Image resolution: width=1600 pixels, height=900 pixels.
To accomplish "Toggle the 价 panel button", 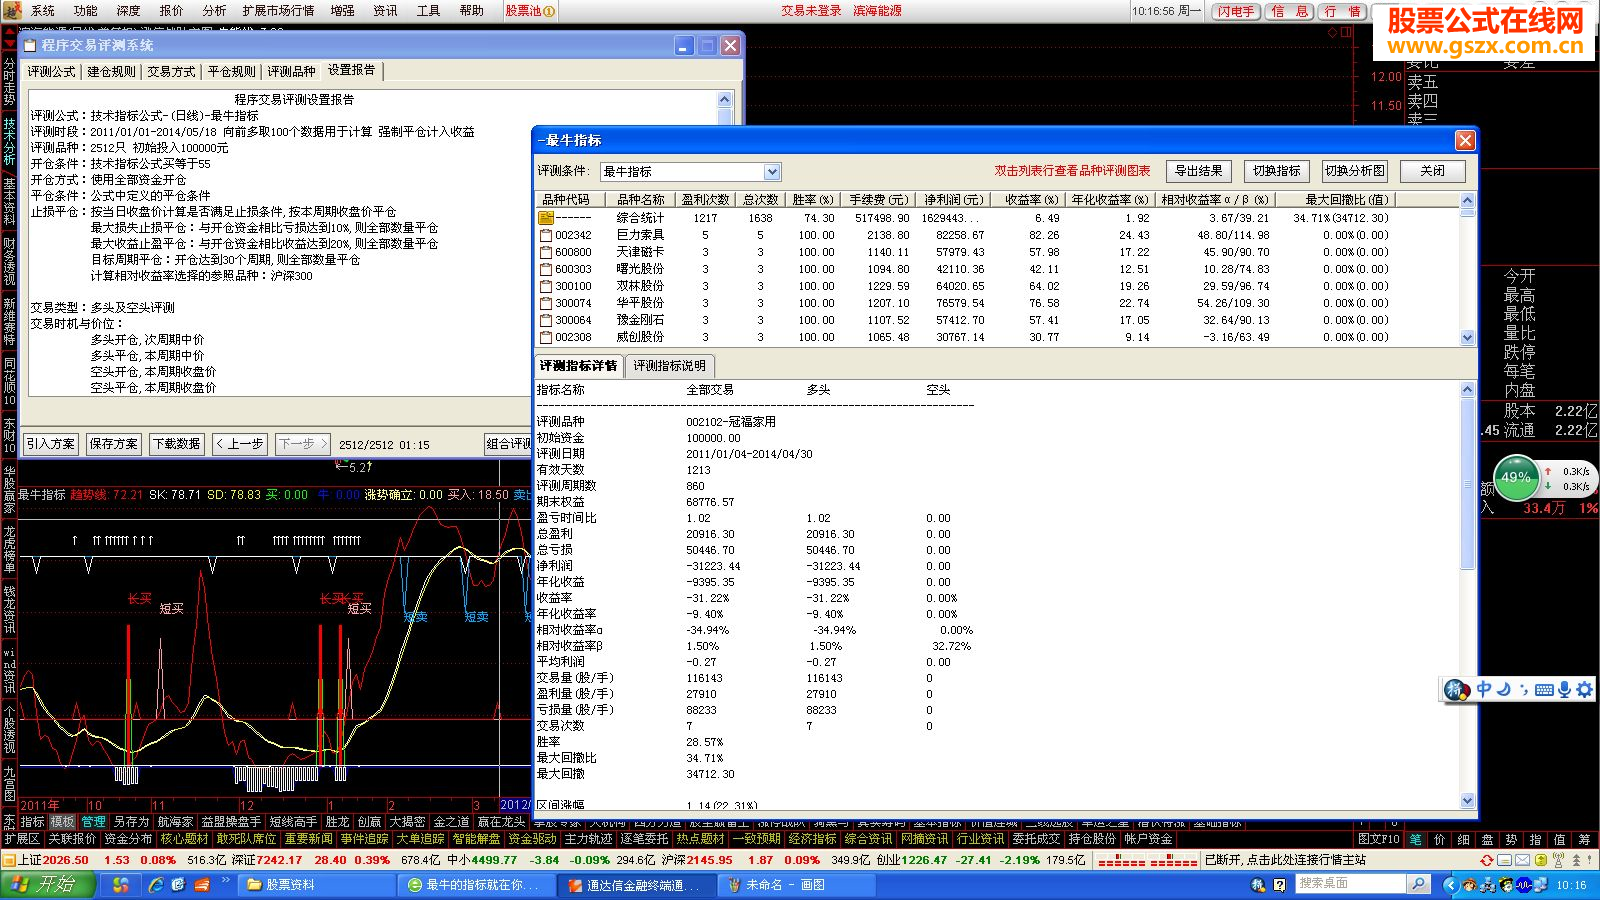I will coord(1439,839).
